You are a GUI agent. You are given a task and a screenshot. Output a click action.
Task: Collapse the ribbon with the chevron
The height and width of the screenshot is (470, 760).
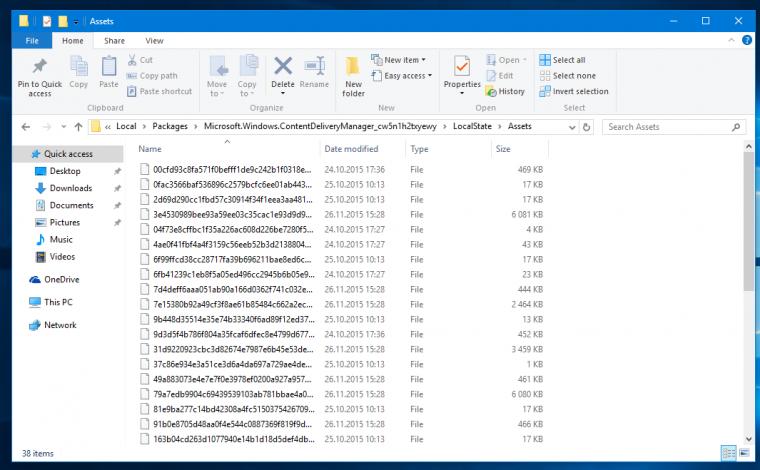(x=731, y=40)
